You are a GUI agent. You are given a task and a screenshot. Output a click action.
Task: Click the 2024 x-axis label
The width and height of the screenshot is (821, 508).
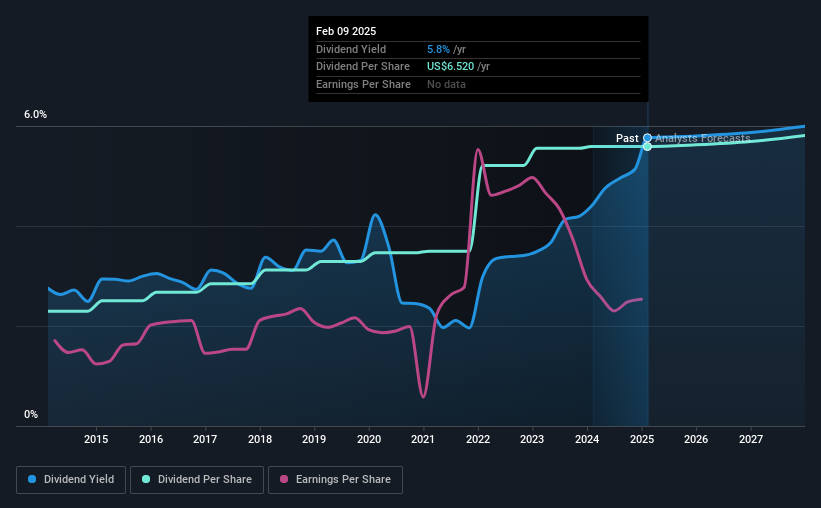(587, 439)
